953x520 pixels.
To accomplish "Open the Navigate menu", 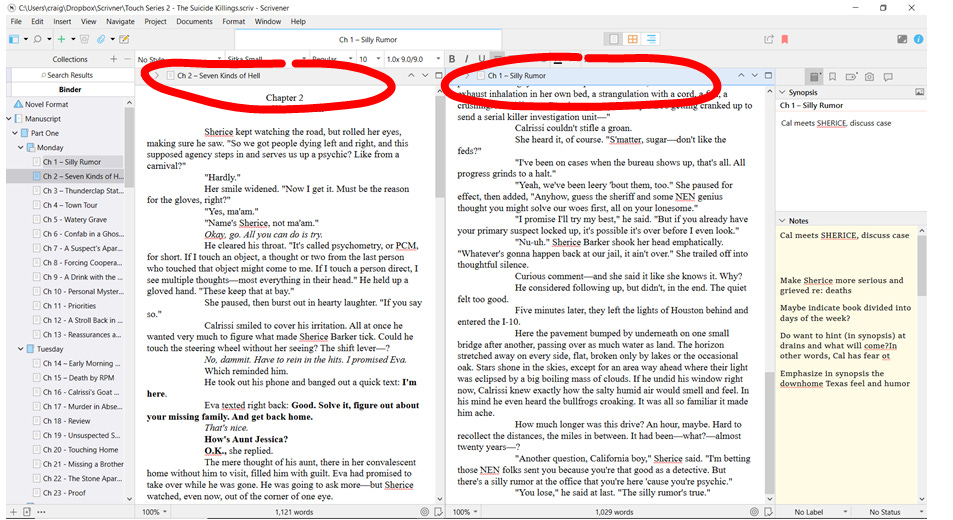I will [120, 21].
